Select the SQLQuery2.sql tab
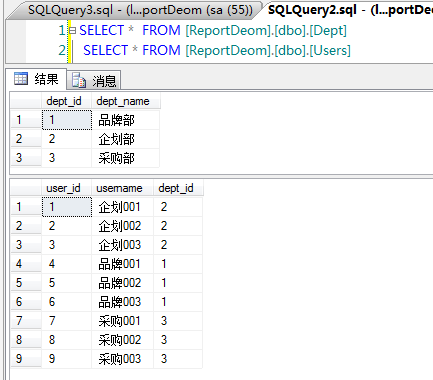 pyautogui.click(x=349, y=10)
